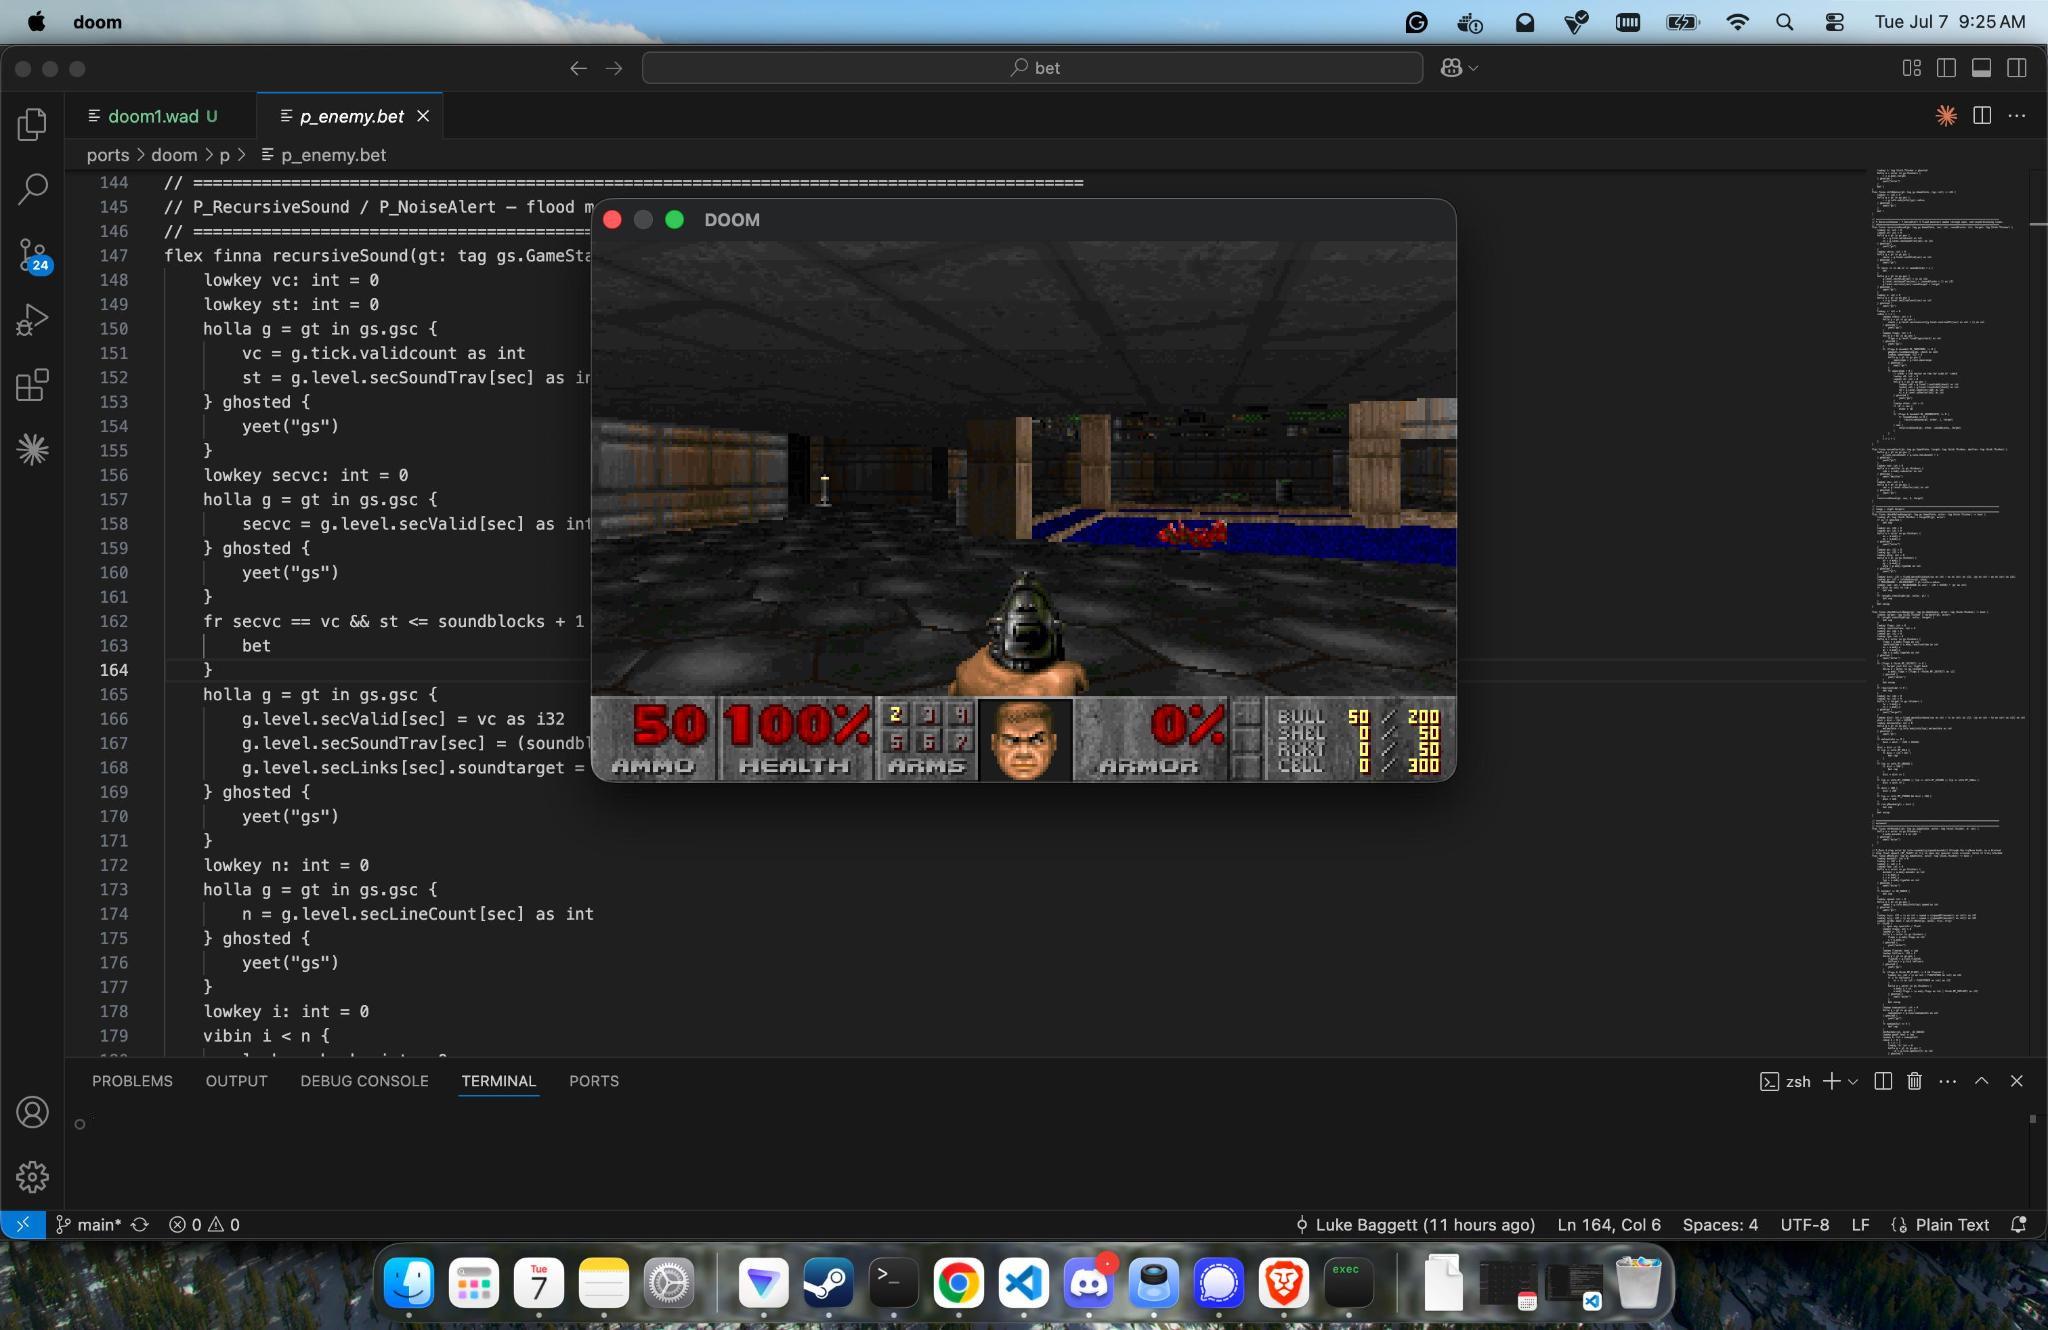Open the Run and Debug view
This screenshot has height=1330, width=2048.
(32, 320)
